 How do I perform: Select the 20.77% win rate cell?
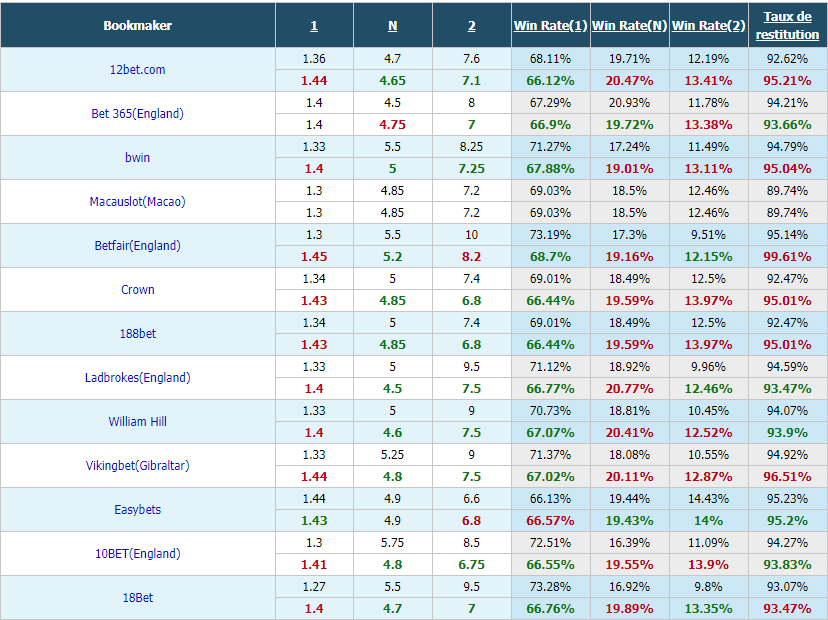[629, 389]
